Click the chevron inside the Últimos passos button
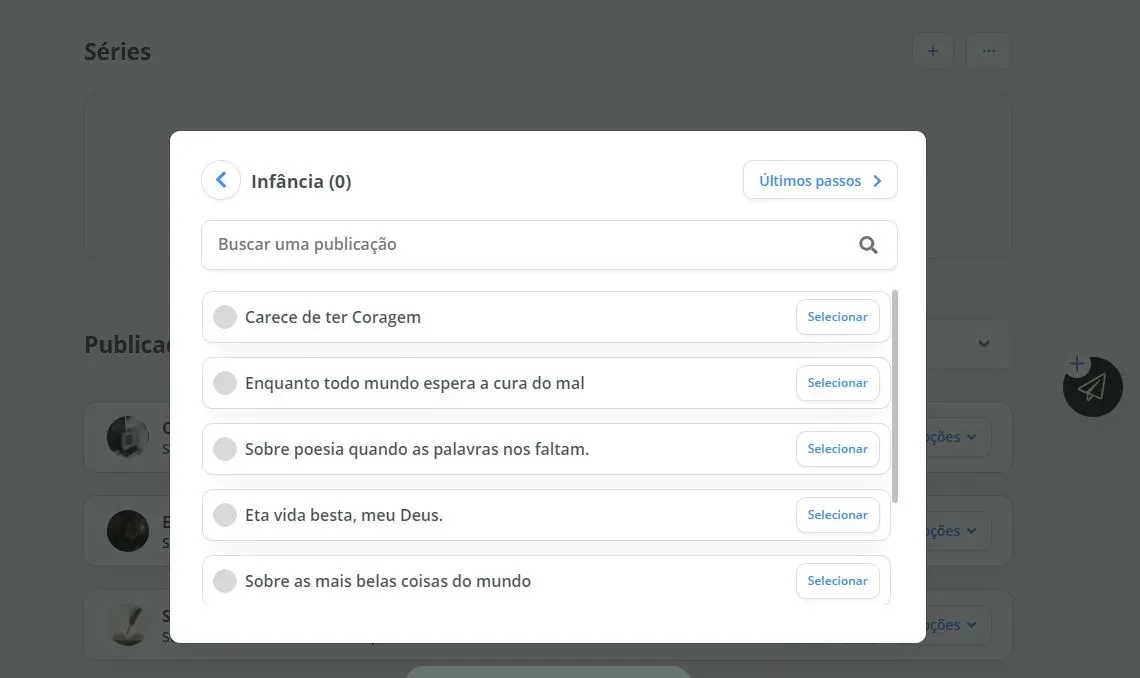 877,180
